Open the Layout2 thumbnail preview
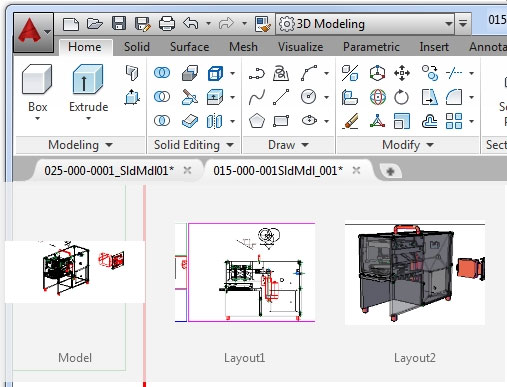This screenshot has width=507, height=387. pyautogui.click(x=415, y=274)
